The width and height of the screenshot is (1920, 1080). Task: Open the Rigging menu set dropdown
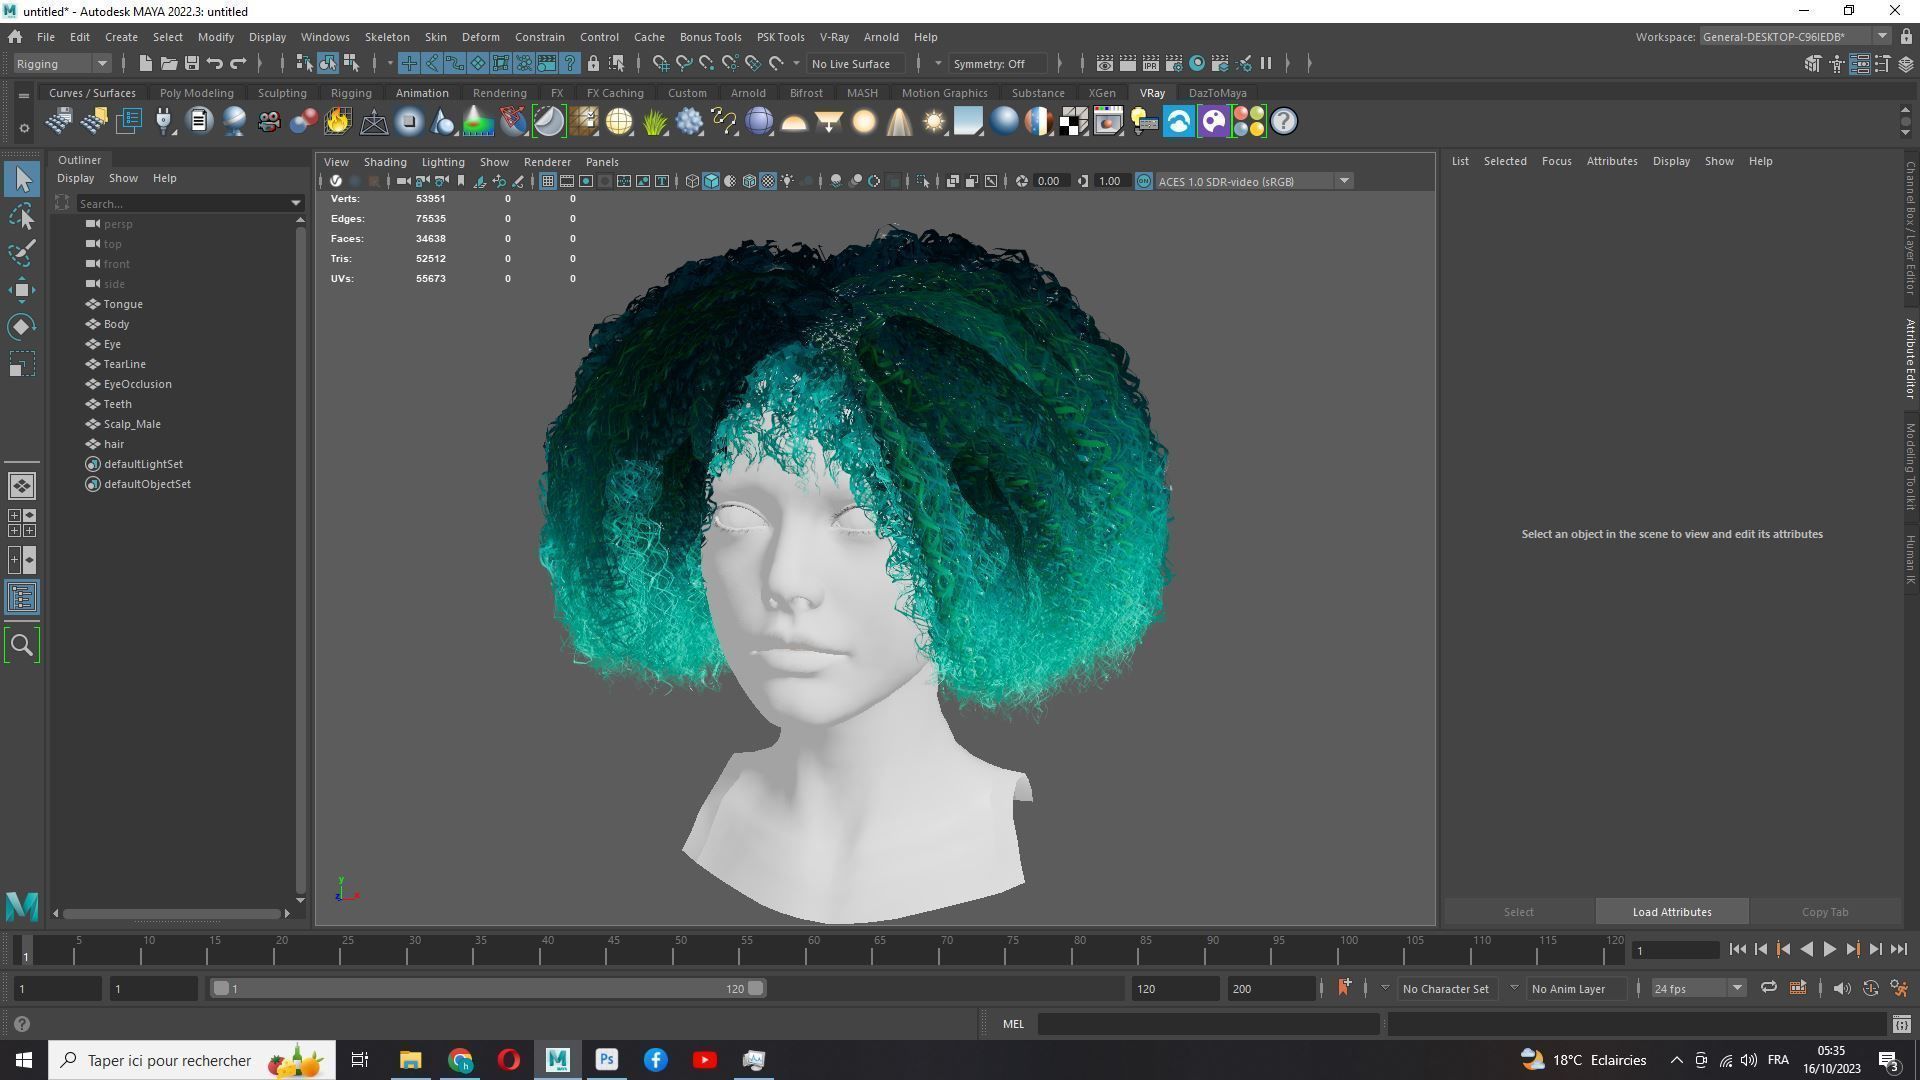coord(62,63)
